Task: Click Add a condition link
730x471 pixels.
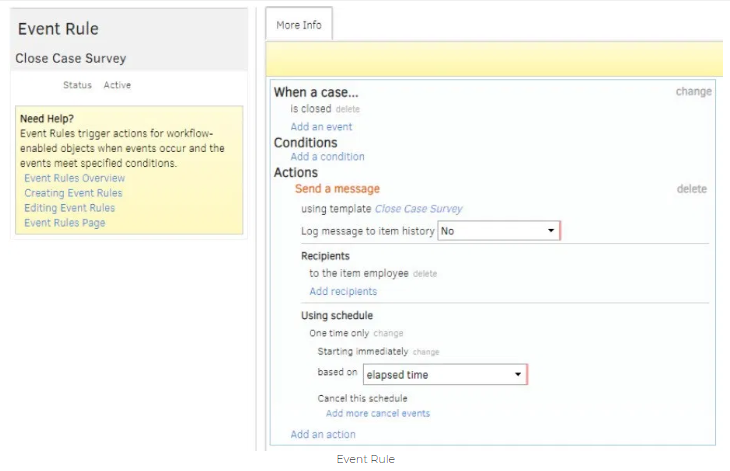Action: coord(327,157)
